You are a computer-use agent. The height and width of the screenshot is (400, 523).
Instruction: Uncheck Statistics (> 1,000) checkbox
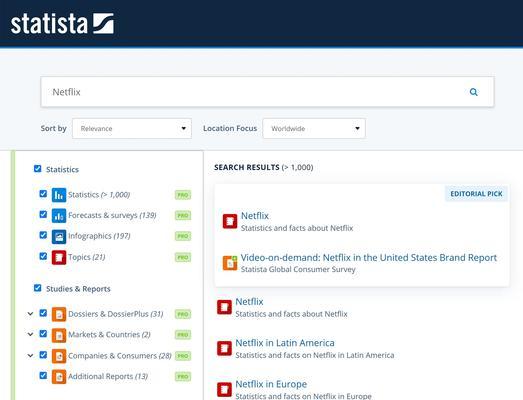coord(43,193)
